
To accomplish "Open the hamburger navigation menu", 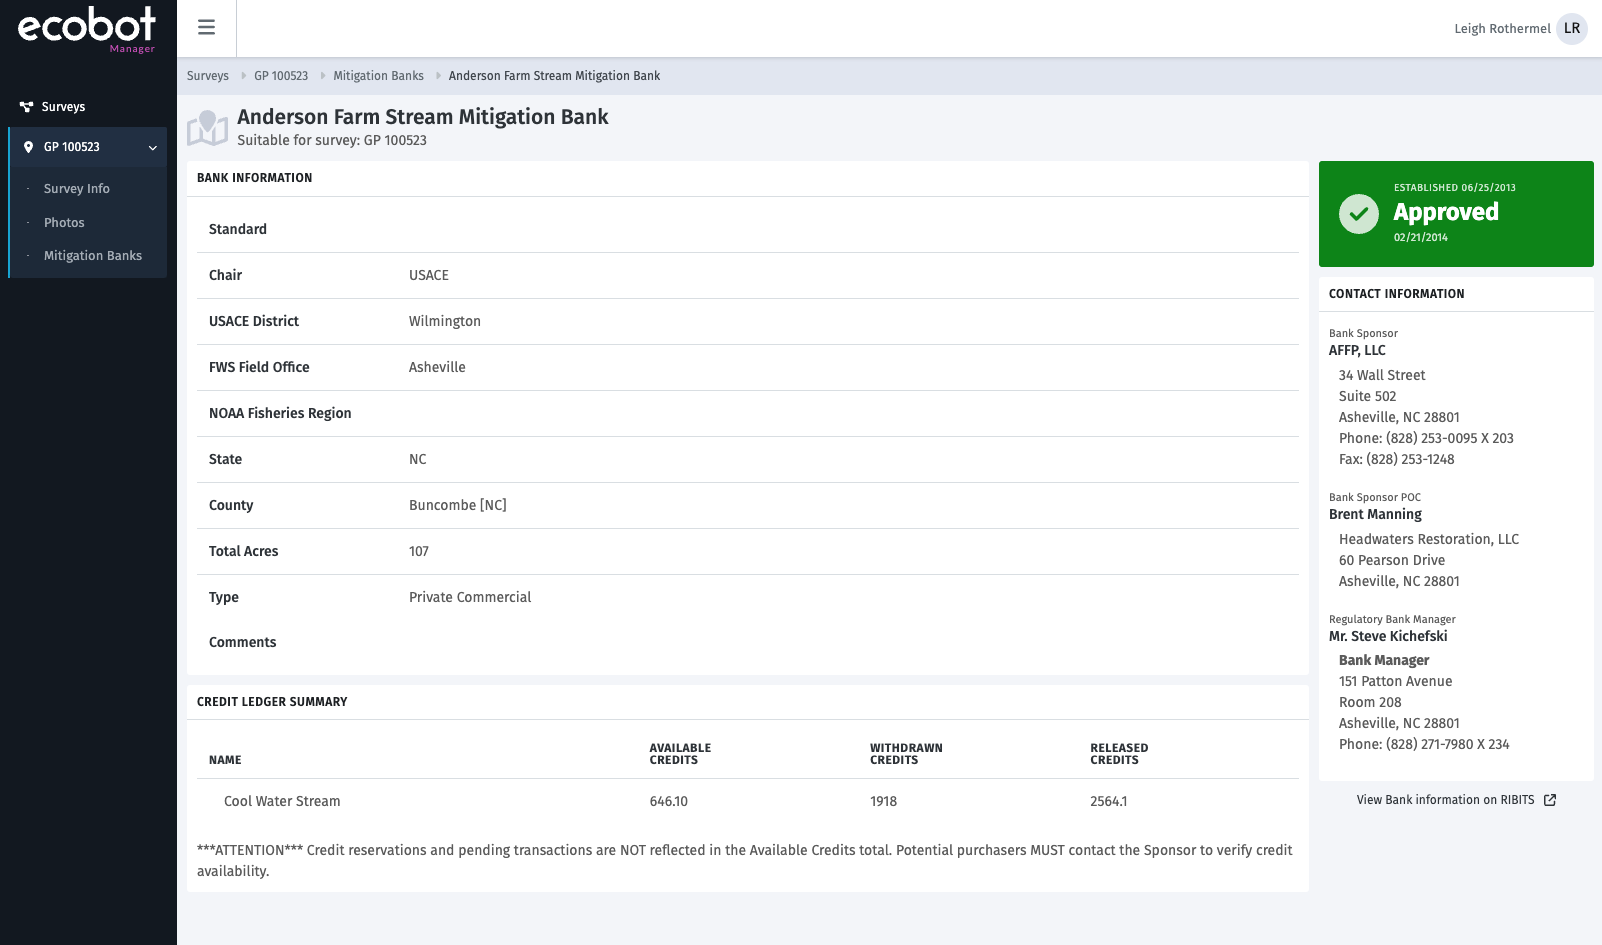I will coord(206,27).
